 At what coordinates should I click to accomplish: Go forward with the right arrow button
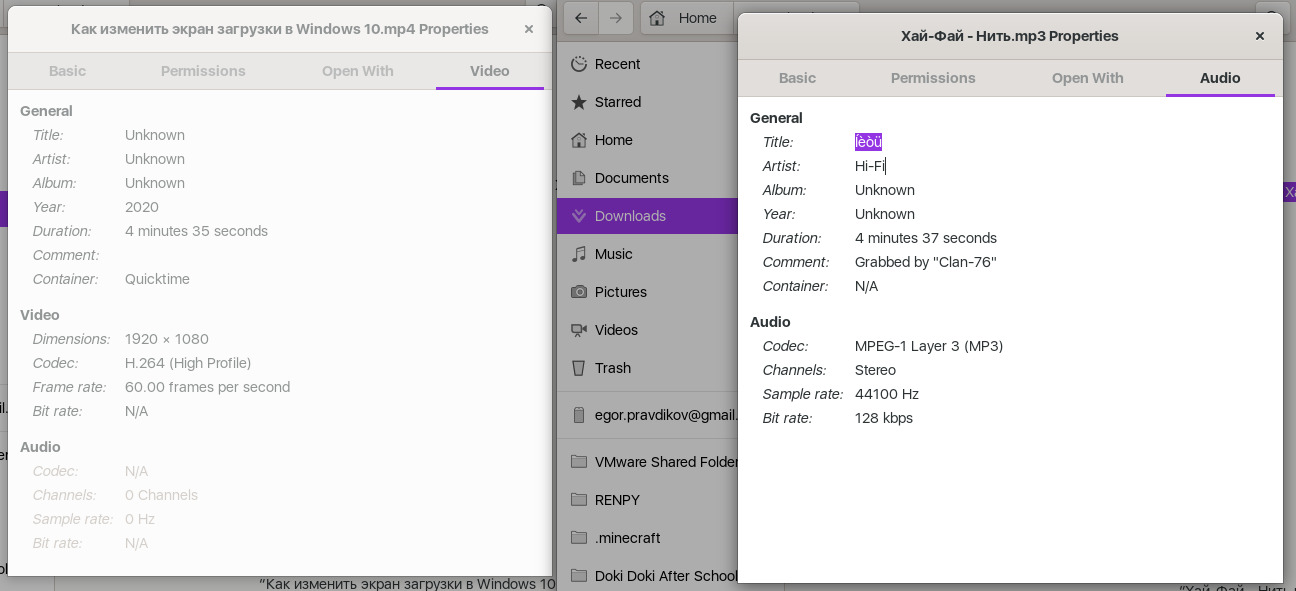click(x=616, y=18)
